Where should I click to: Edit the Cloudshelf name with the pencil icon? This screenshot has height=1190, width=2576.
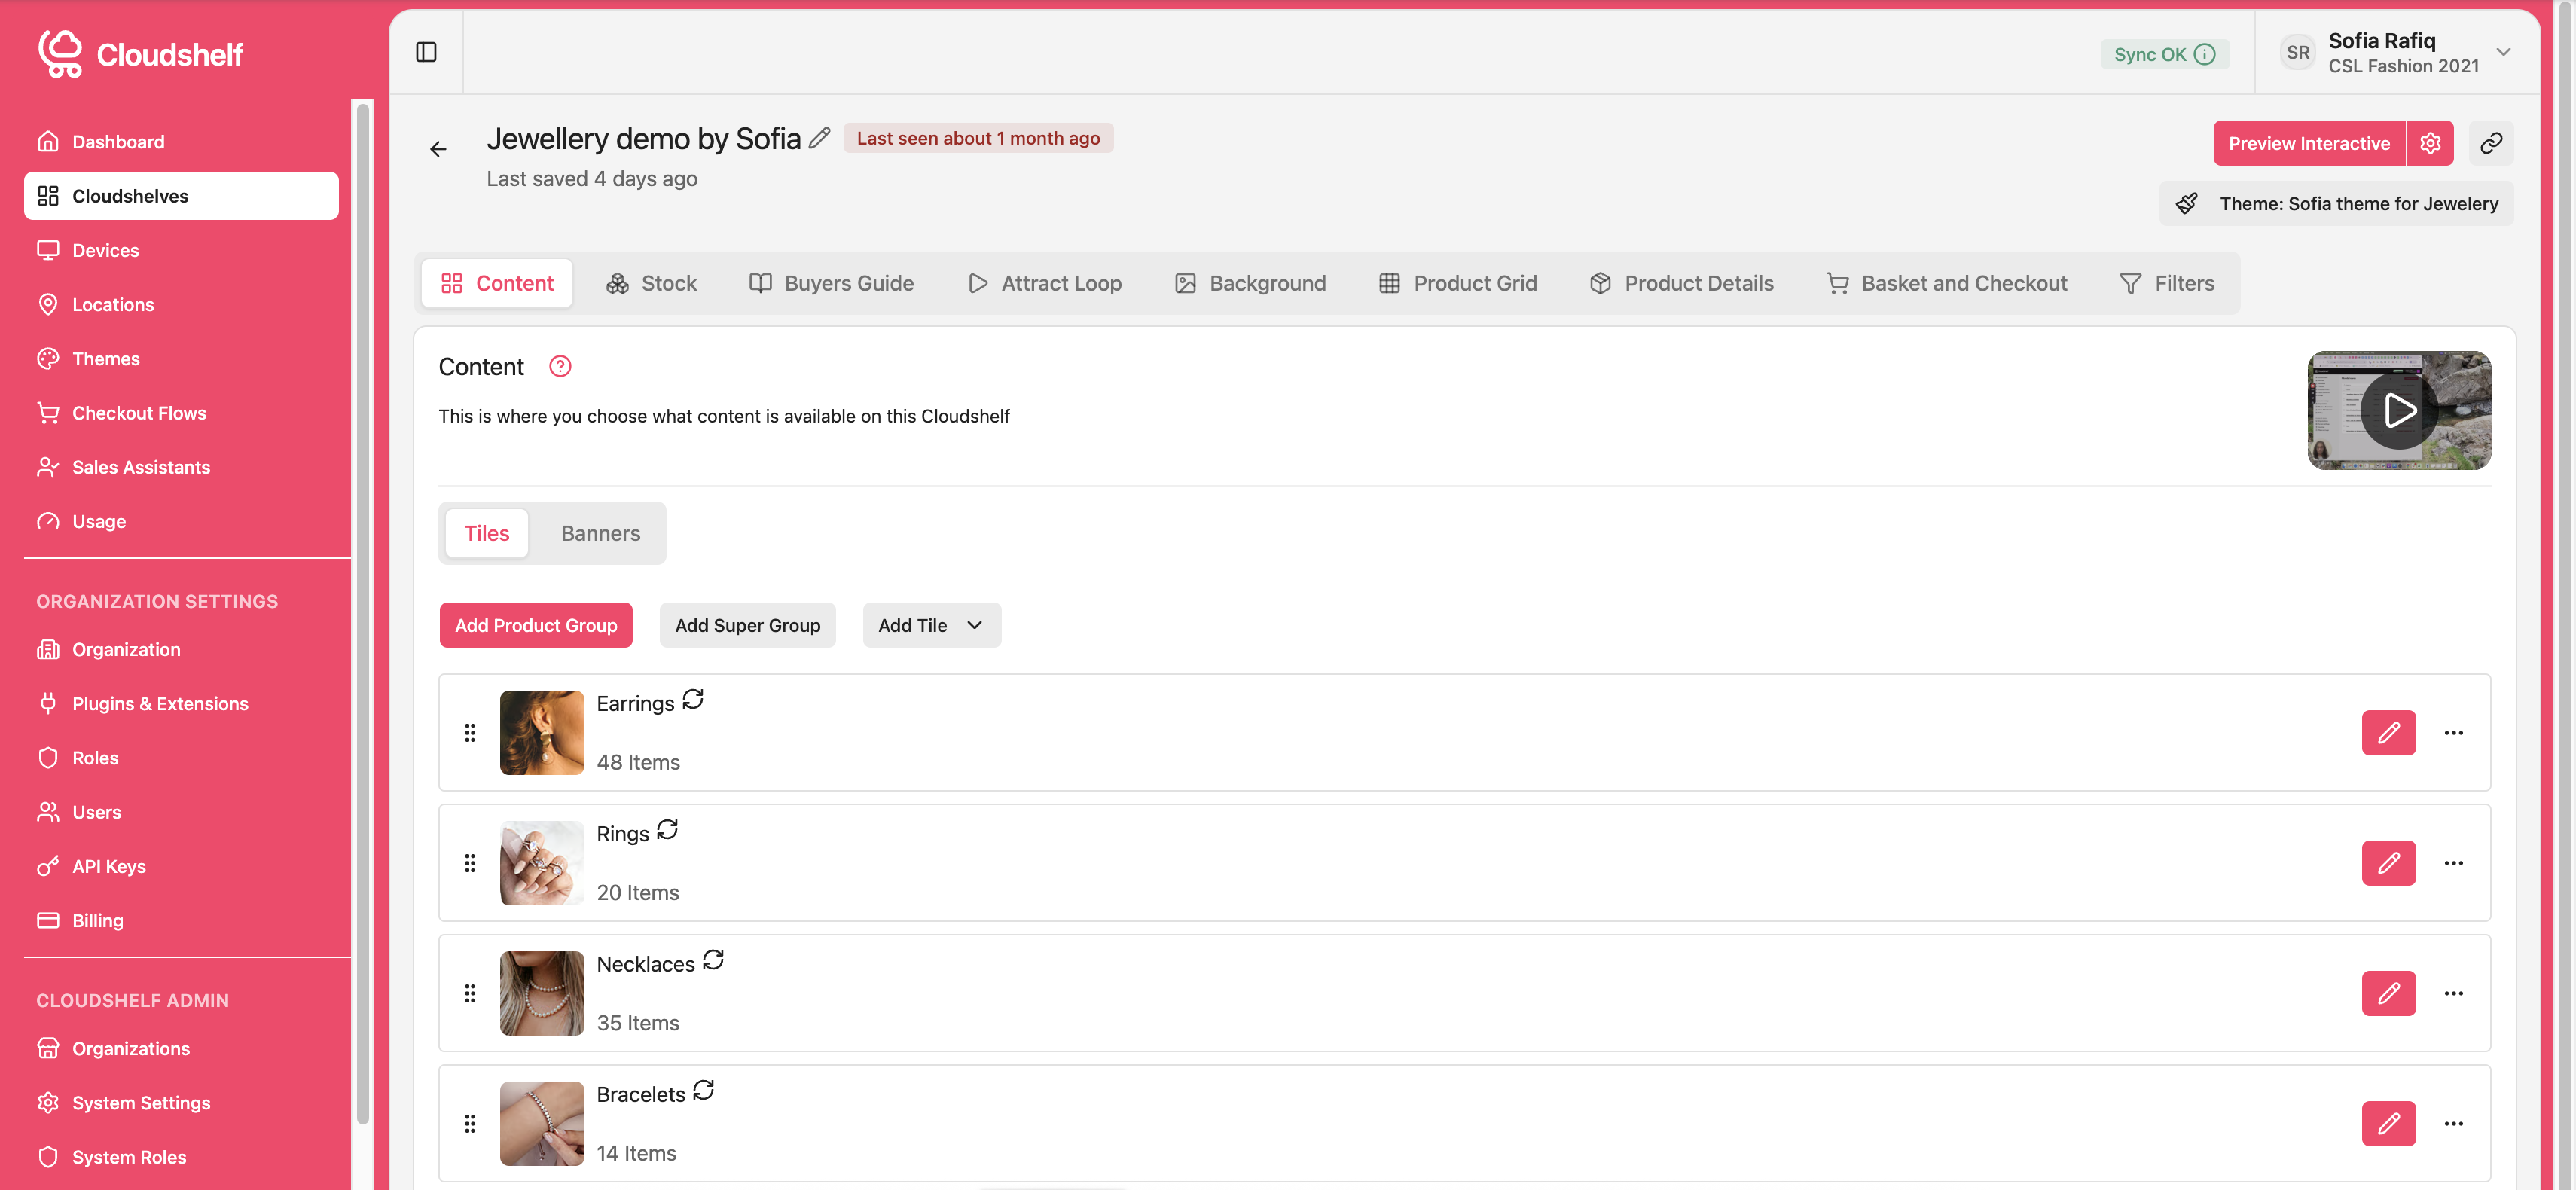coord(820,137)
